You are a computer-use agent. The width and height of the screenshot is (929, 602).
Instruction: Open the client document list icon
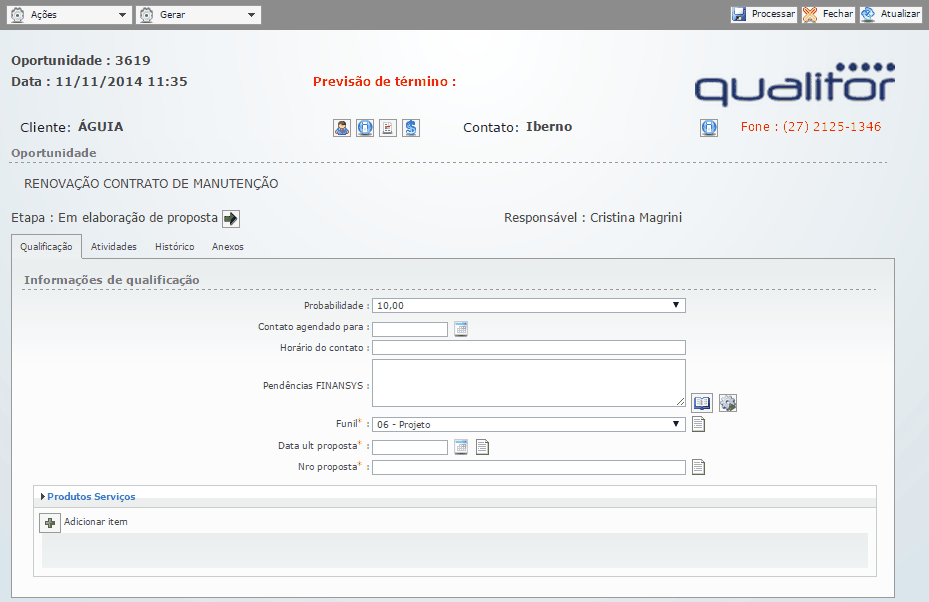[388, 128]
